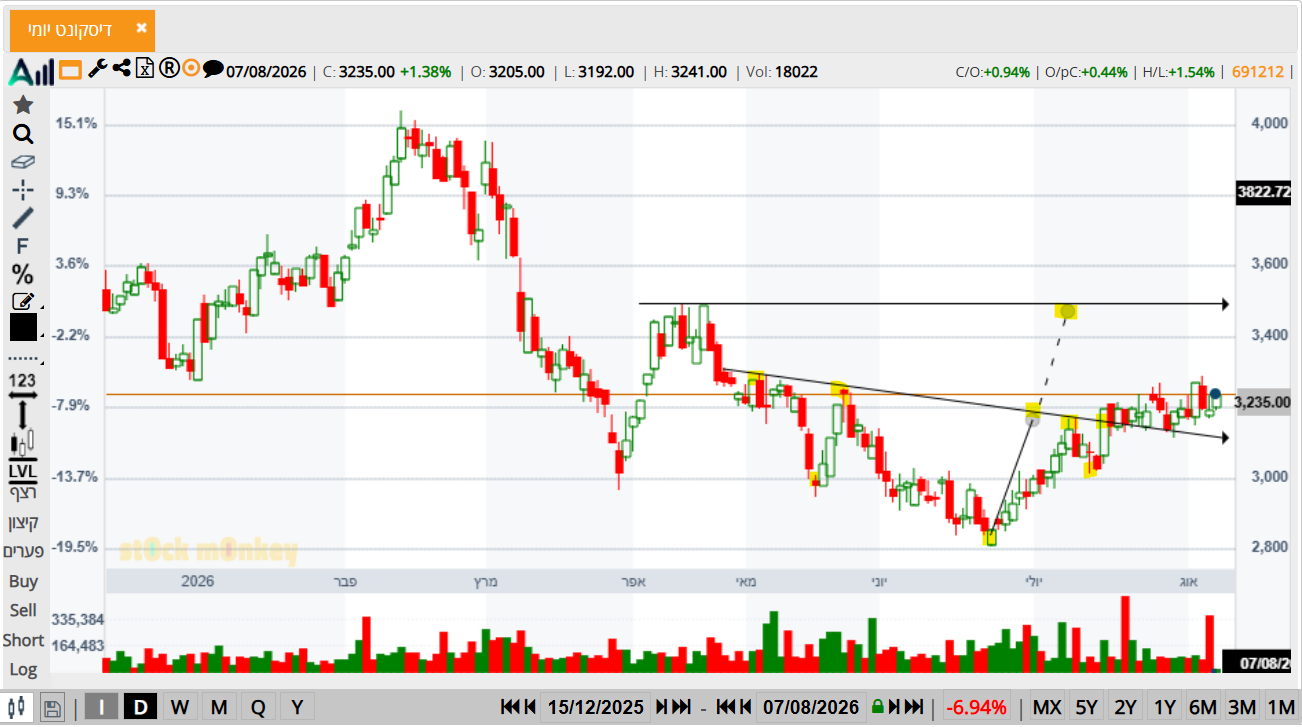1302x727 pixels.
Task: Select the trend line drawing tool
Action: (23, 218)
